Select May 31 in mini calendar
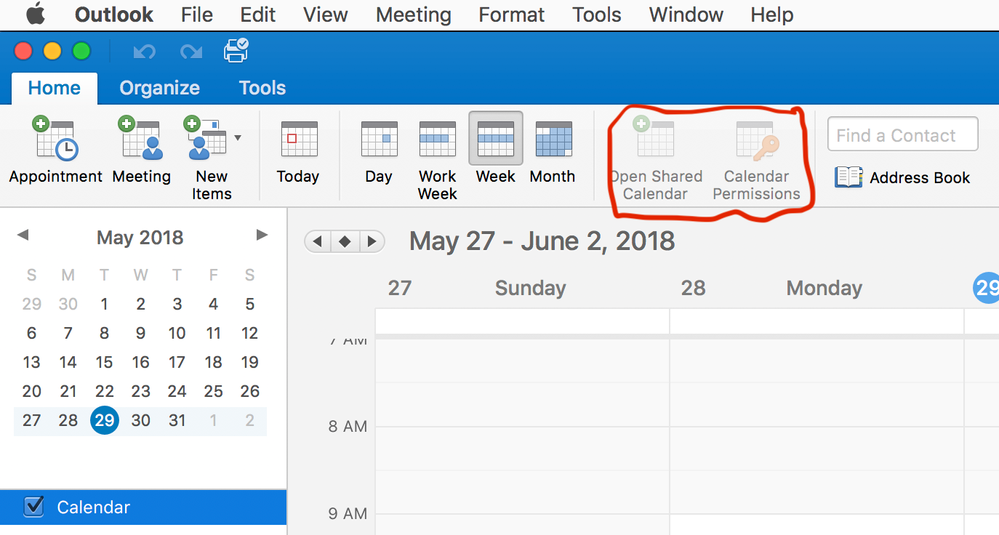This screenshot has width=999, height=535. (x=177, y=420)
